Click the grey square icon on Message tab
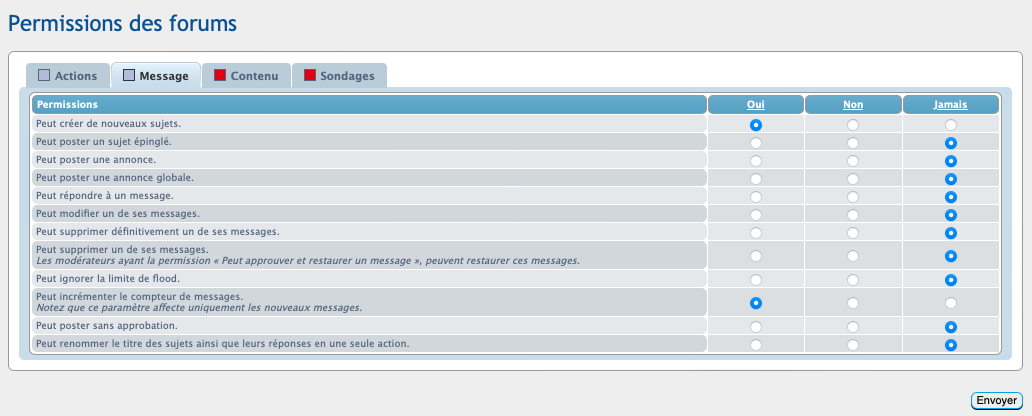The image size is (1032, 416). pyautogui.click(x=129, y=76)
